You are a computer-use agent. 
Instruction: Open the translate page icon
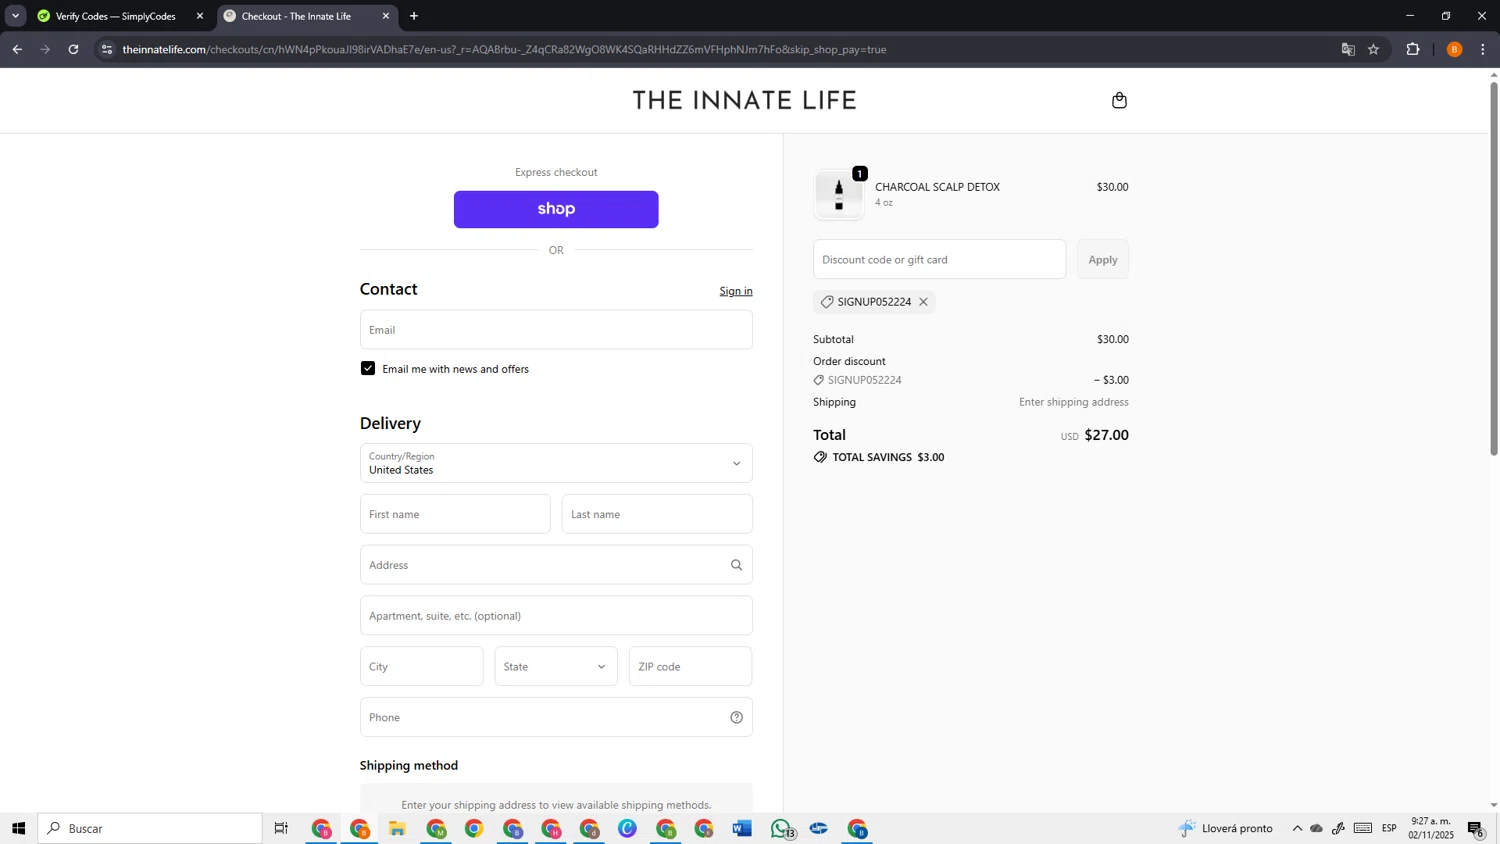point(1347,49)
